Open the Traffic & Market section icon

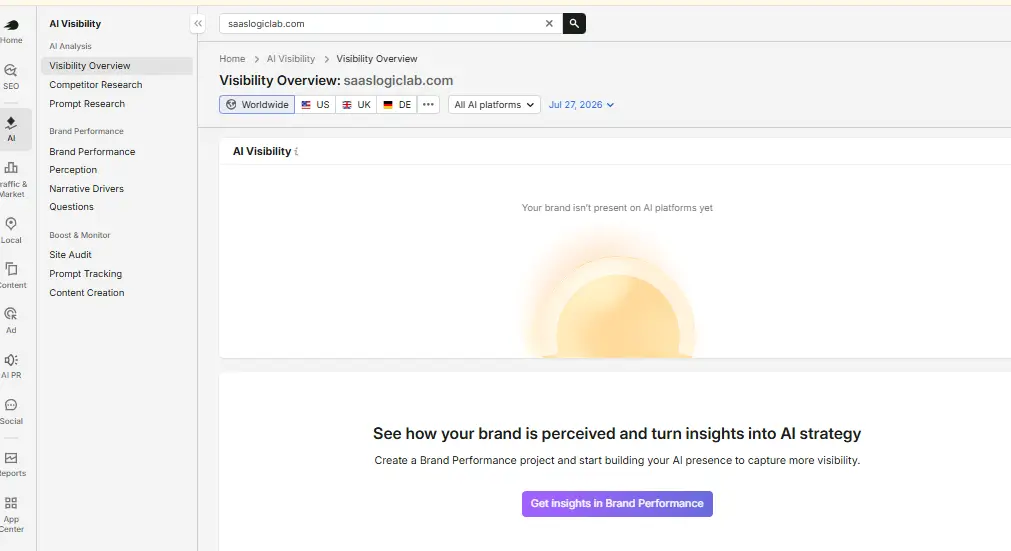tap(11, 168)
